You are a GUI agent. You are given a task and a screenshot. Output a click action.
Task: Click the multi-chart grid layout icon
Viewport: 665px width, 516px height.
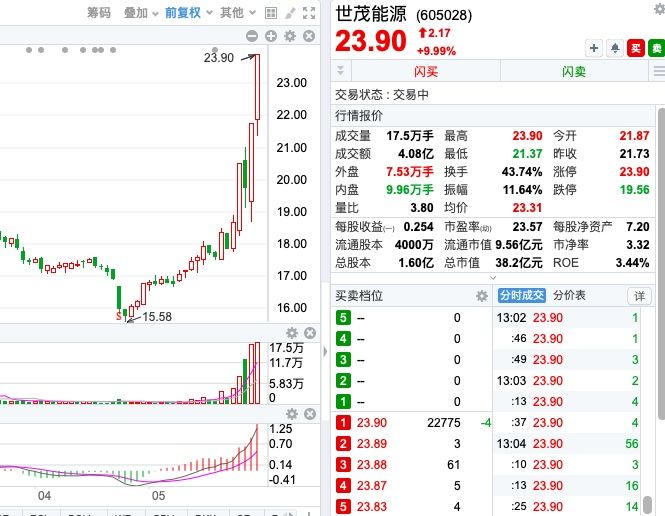tap(271, 13)
